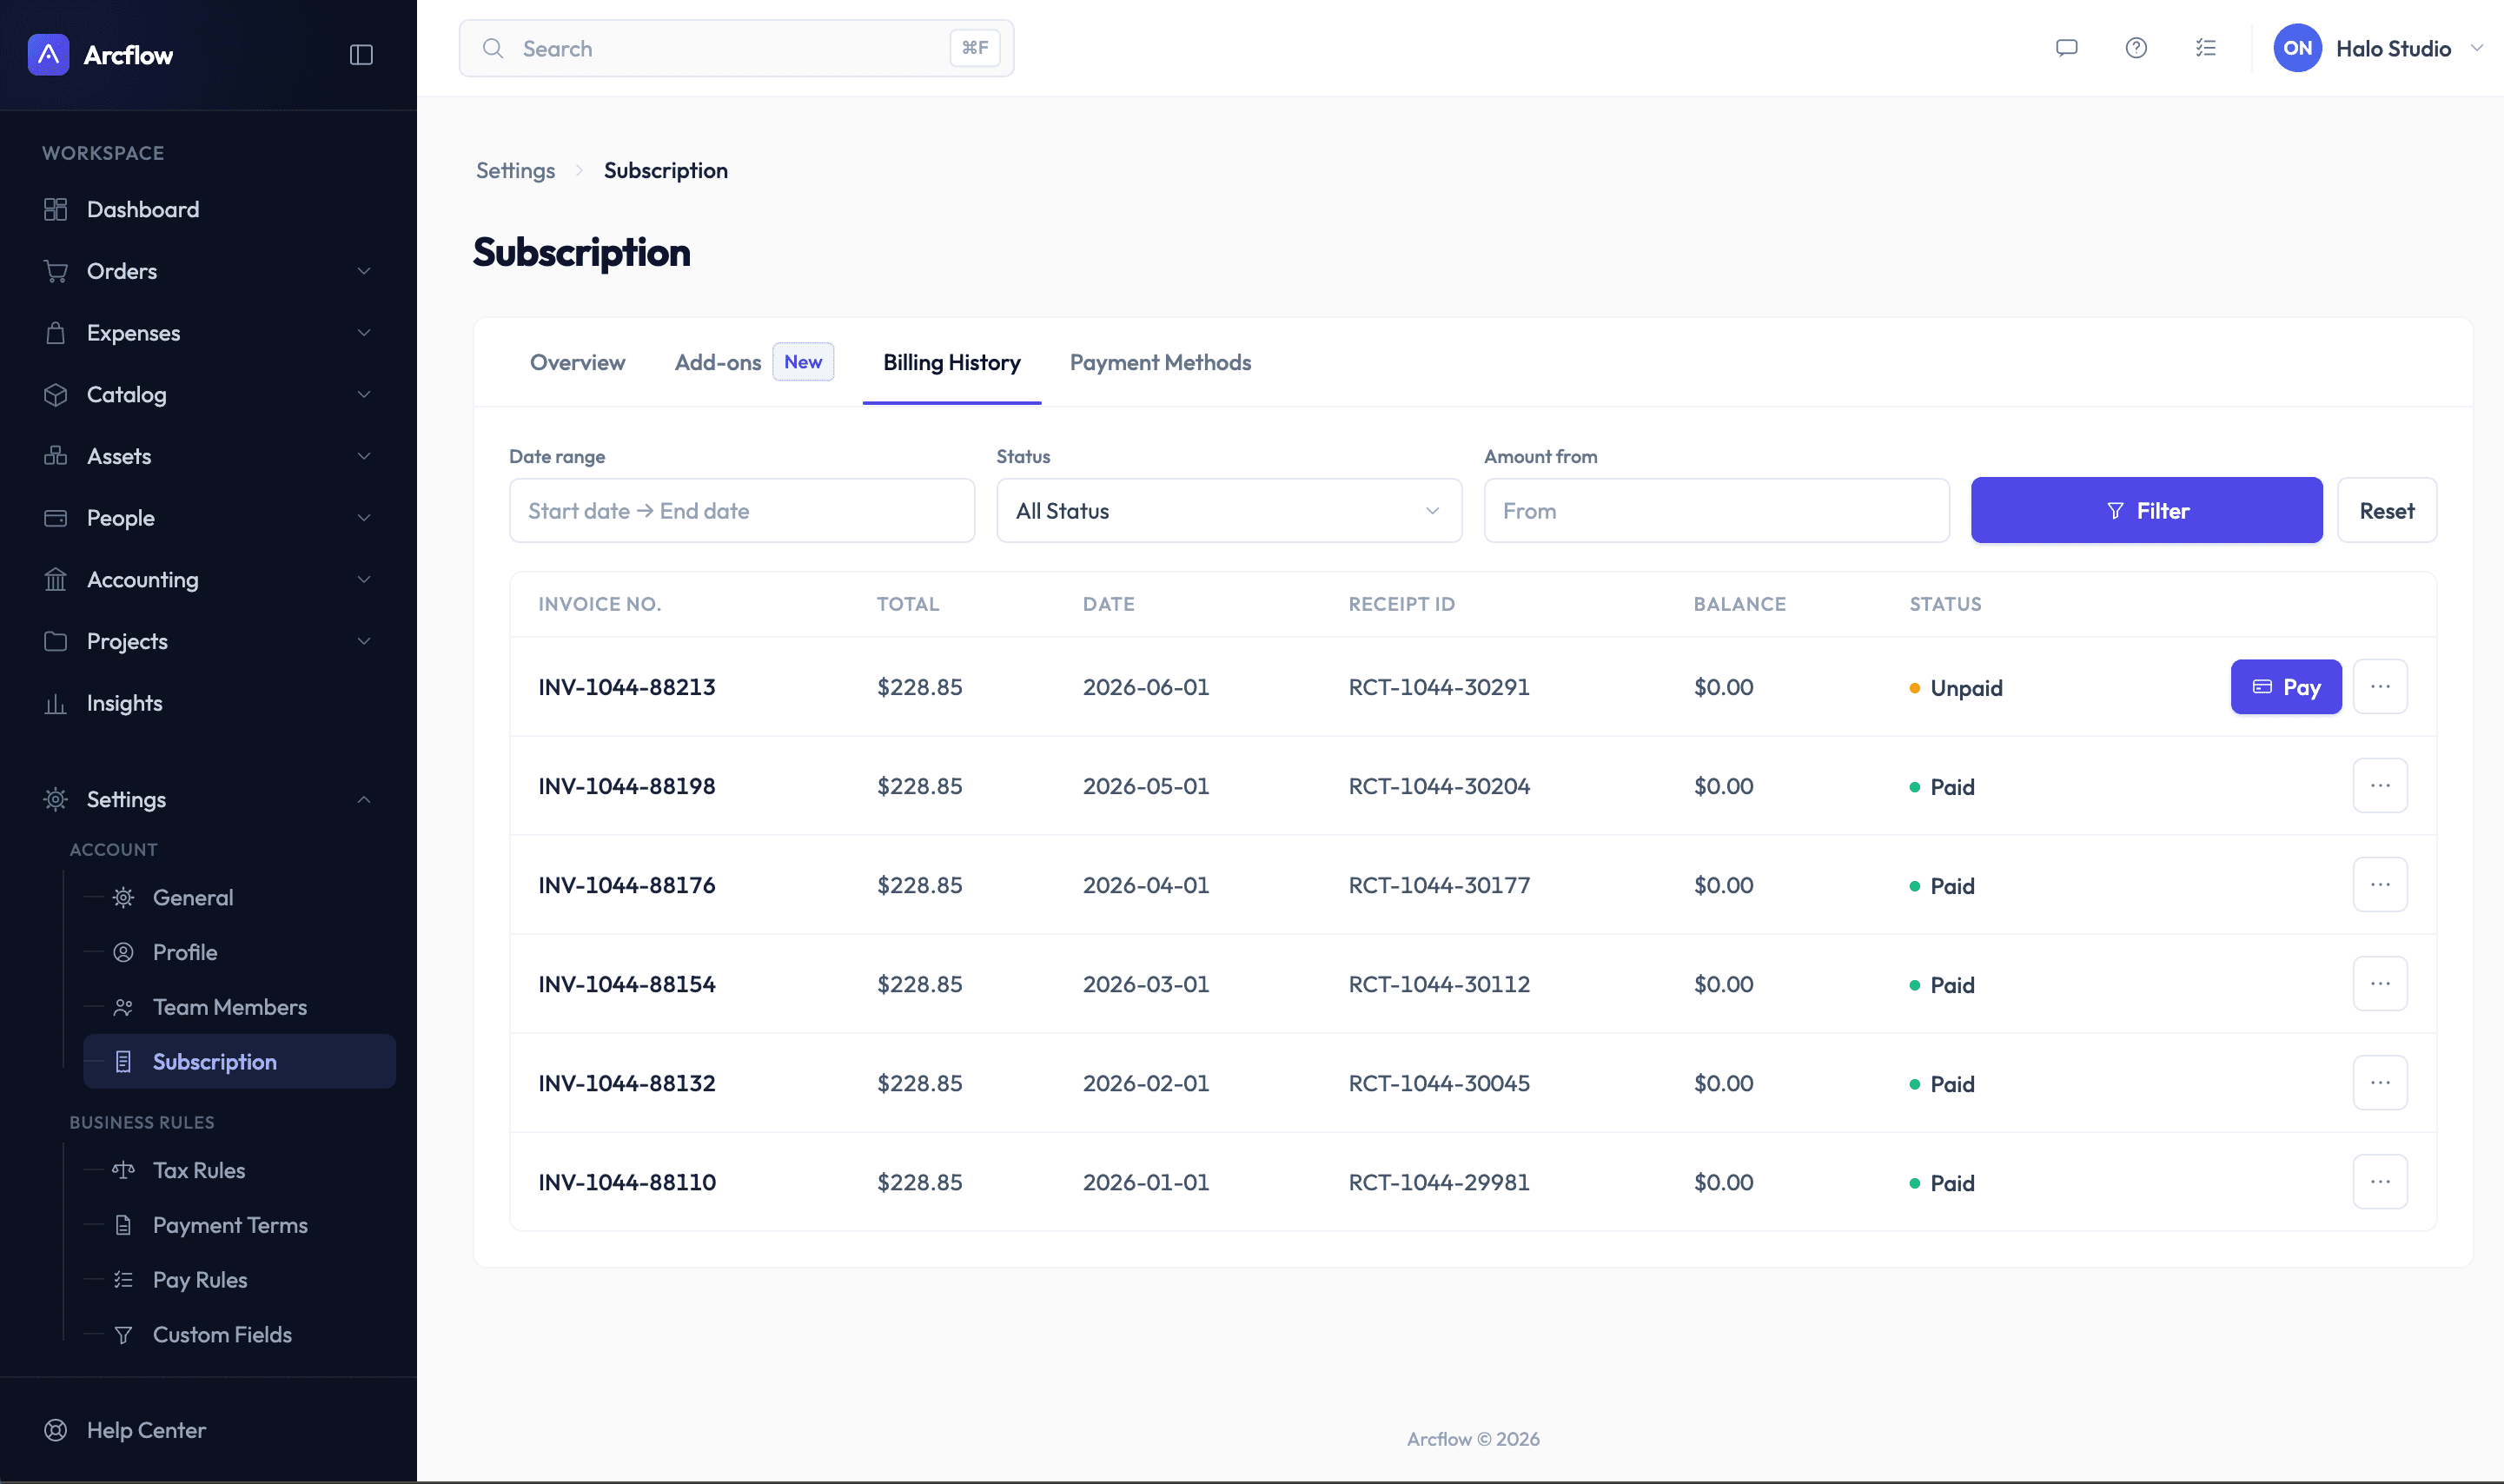Pay the unpaid invoice INV-1044-88213
This screenshot has height=1484, width=2504.
coord(2286,687)
